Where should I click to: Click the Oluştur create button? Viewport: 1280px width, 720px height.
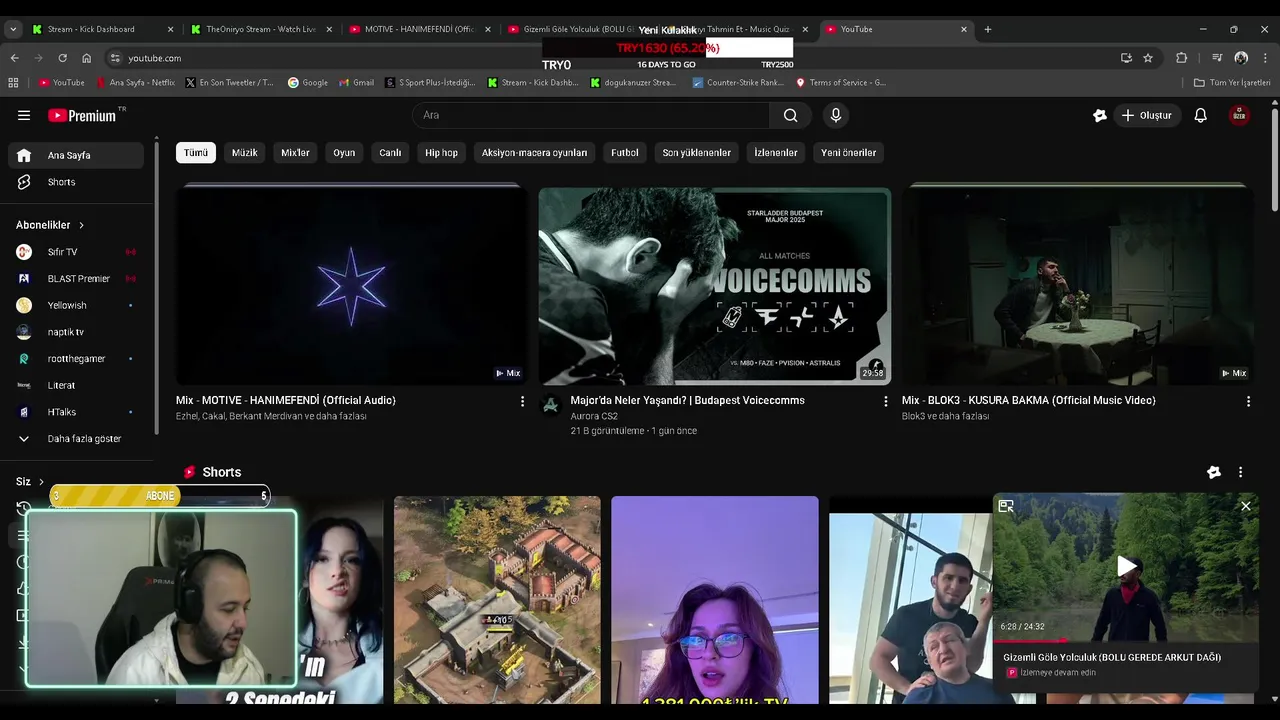[1146, 115]
